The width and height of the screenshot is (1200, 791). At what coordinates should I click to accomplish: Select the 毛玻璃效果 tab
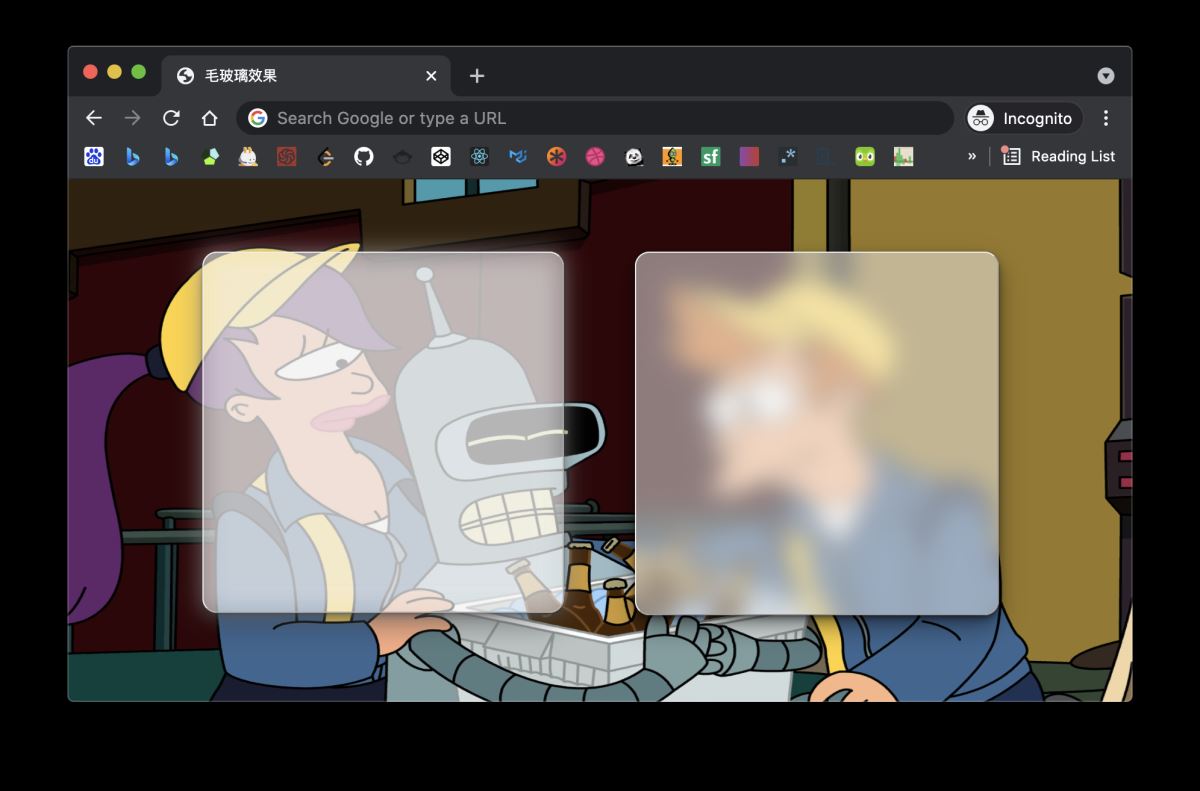coord(300,76)
